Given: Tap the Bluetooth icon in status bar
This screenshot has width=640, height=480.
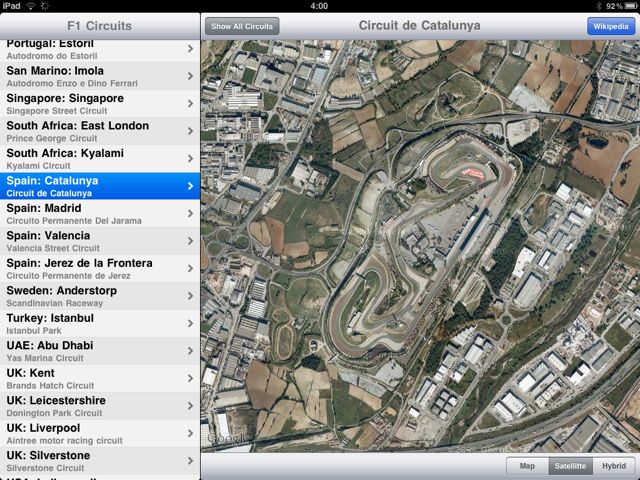Looking at the screenshot, I should [599, 6].
